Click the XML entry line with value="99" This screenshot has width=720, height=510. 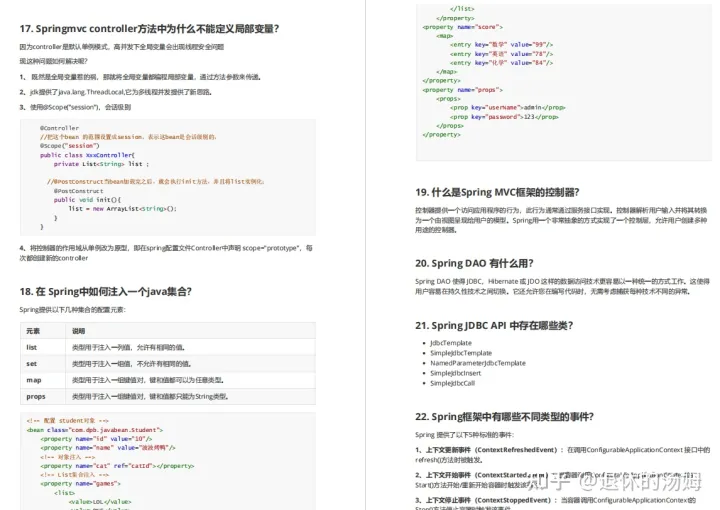tap(501, 45)
